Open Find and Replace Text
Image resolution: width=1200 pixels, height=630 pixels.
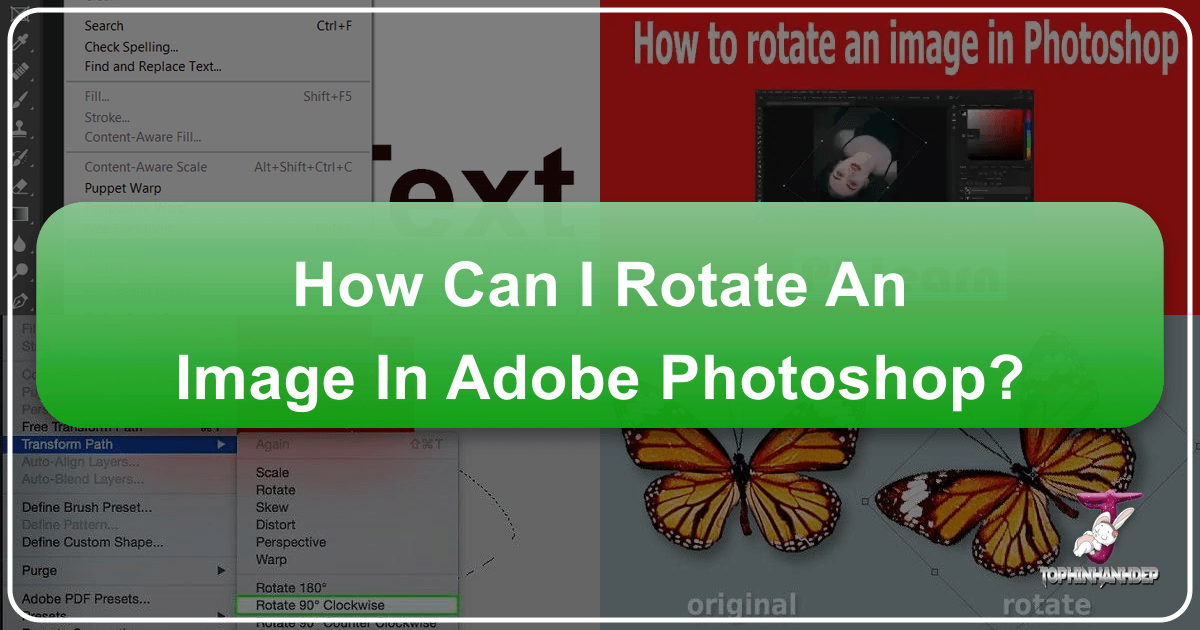point(152,67)
